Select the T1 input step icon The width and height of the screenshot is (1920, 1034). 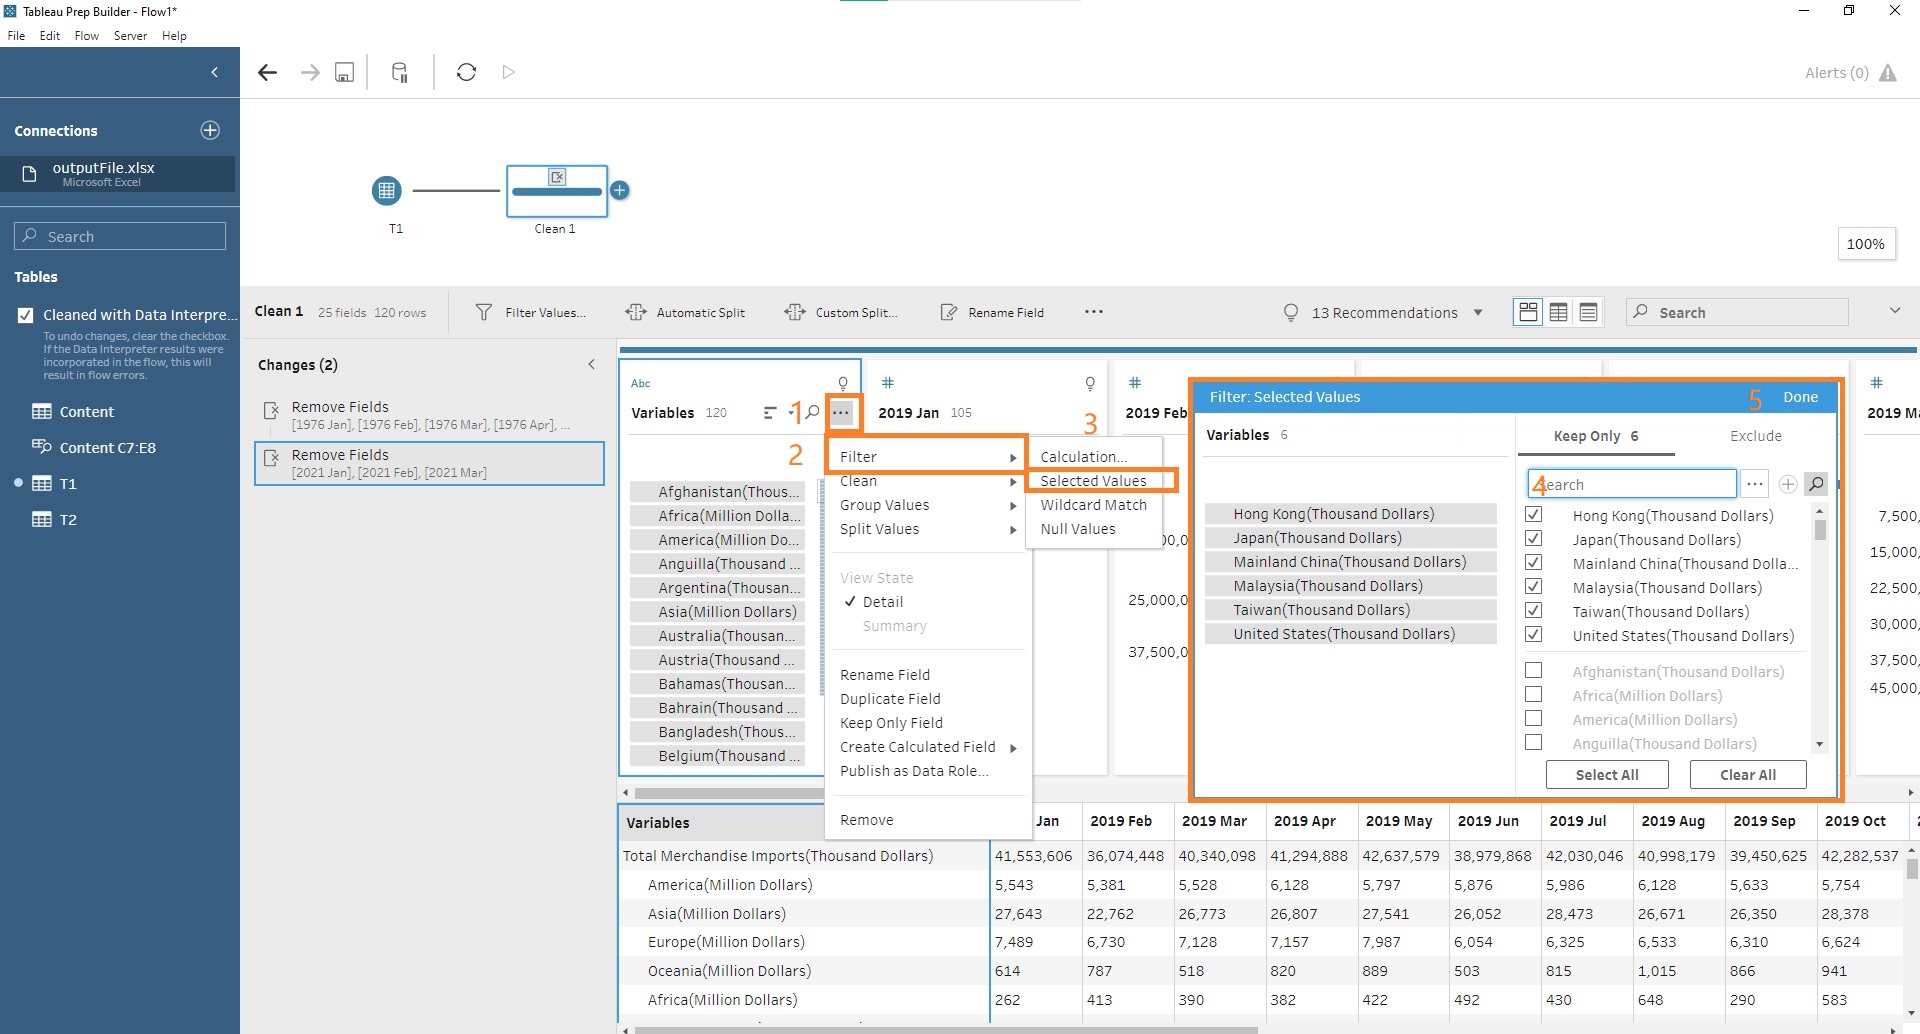point(387,190)
